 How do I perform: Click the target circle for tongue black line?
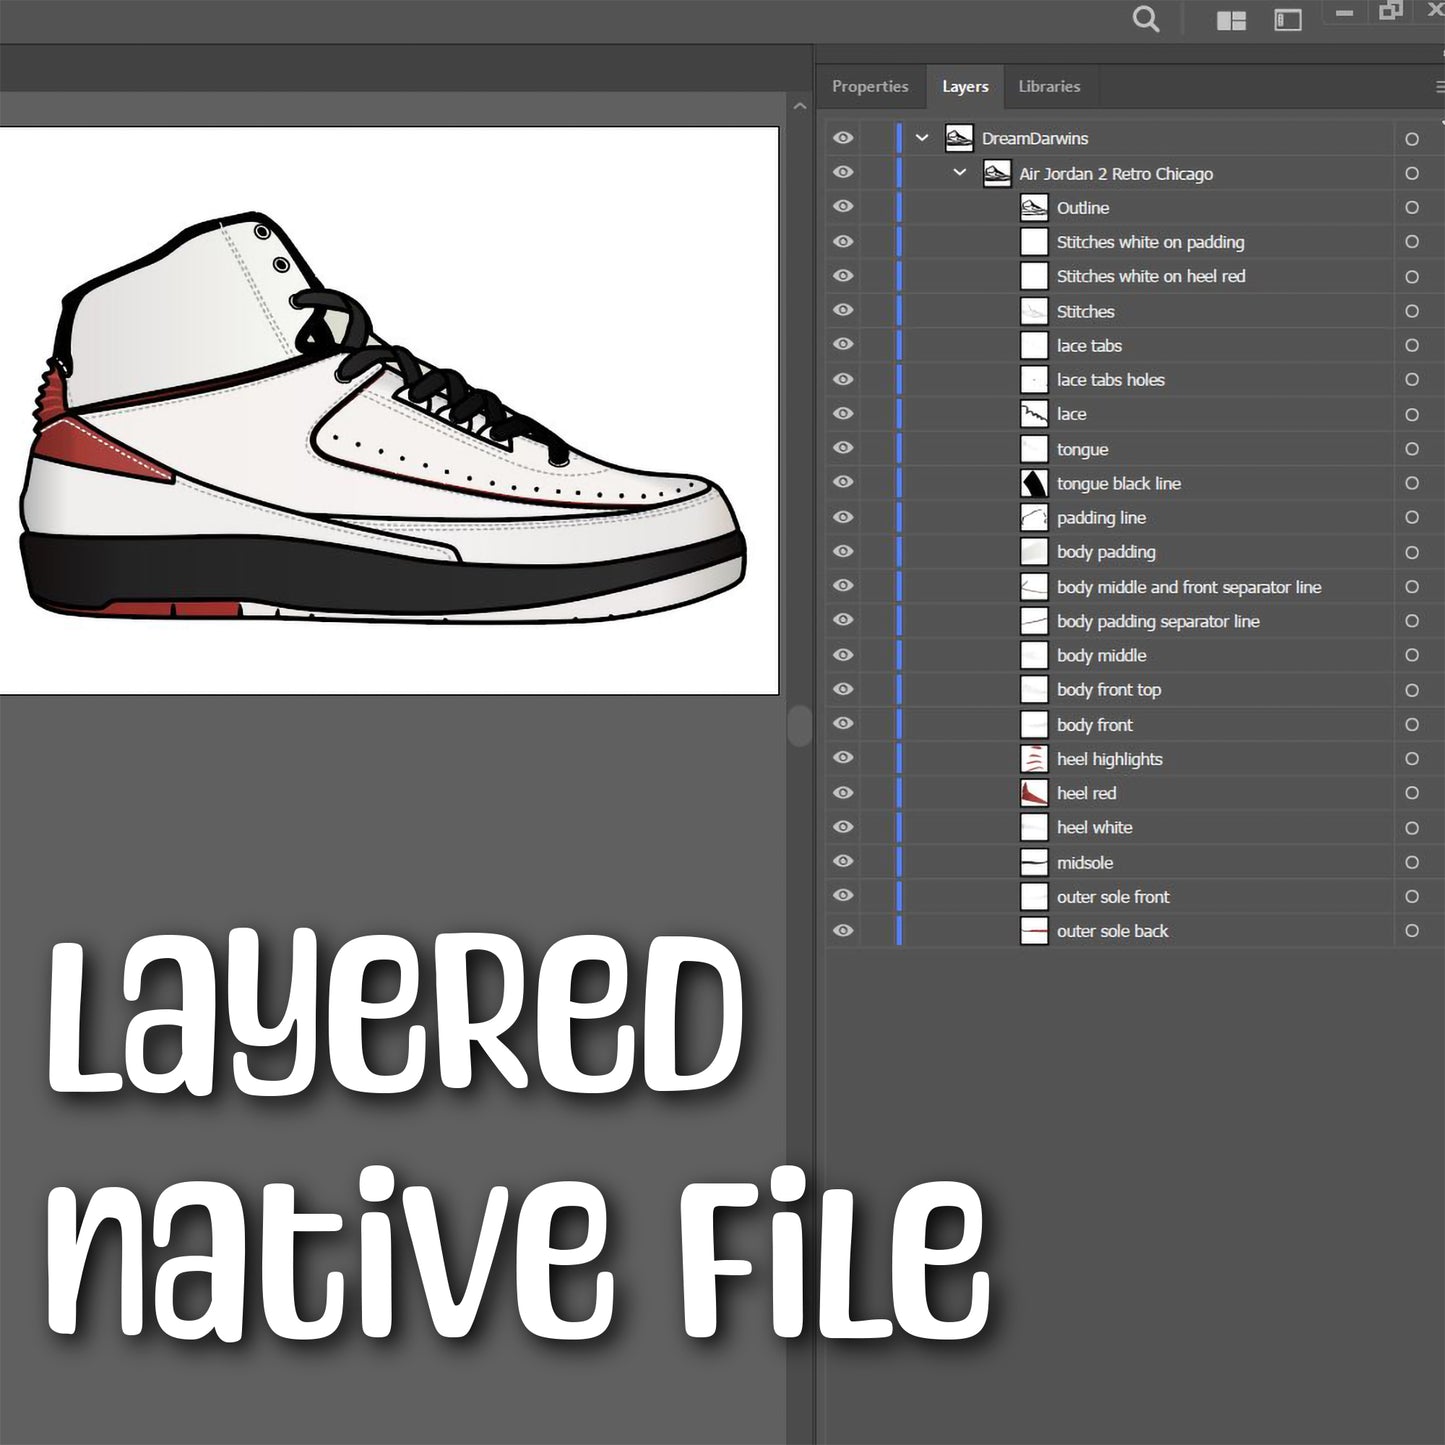1412,483
